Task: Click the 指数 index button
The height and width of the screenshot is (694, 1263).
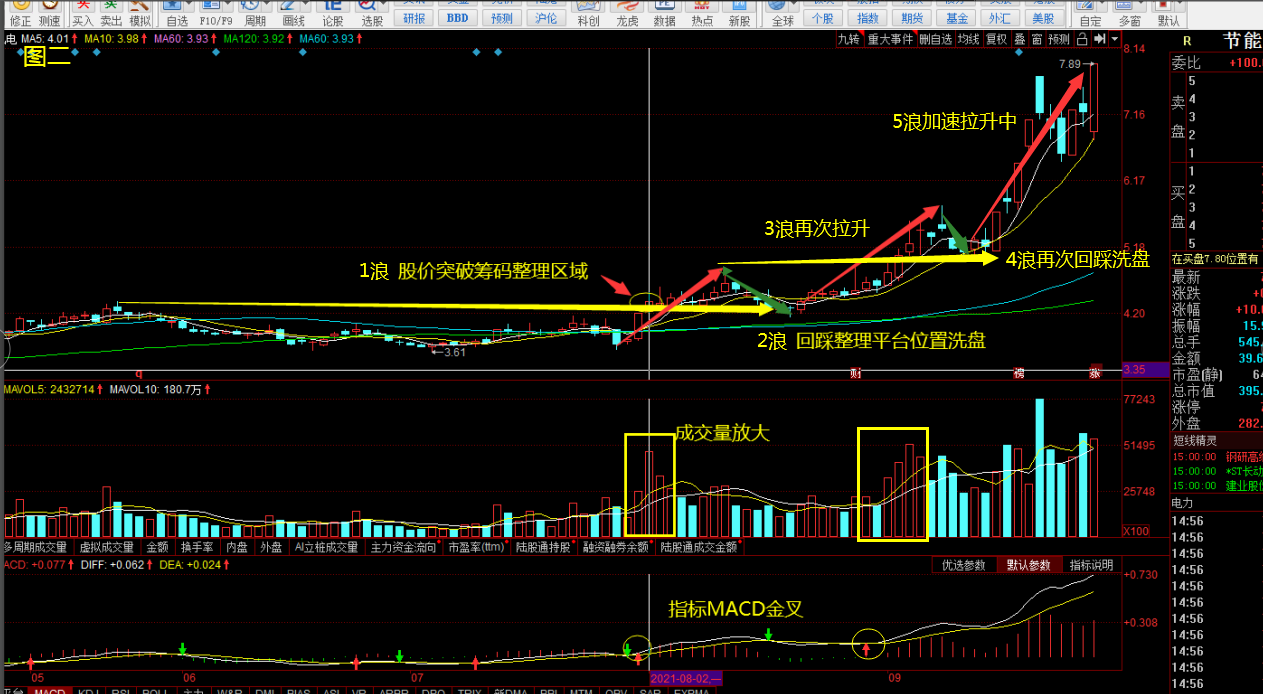Action: (x=867, y=17)
